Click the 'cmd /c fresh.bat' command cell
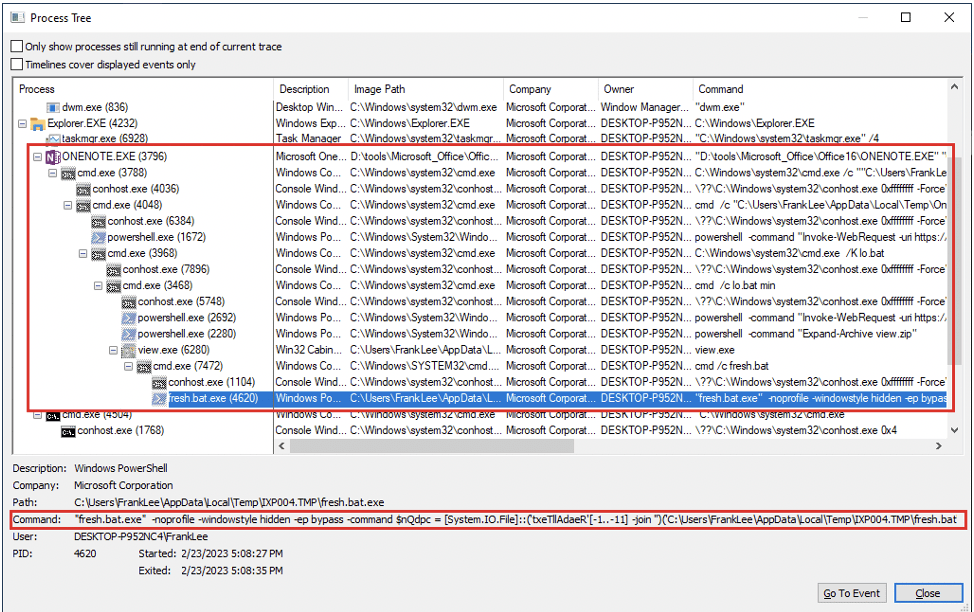 [x=732, y=367]
